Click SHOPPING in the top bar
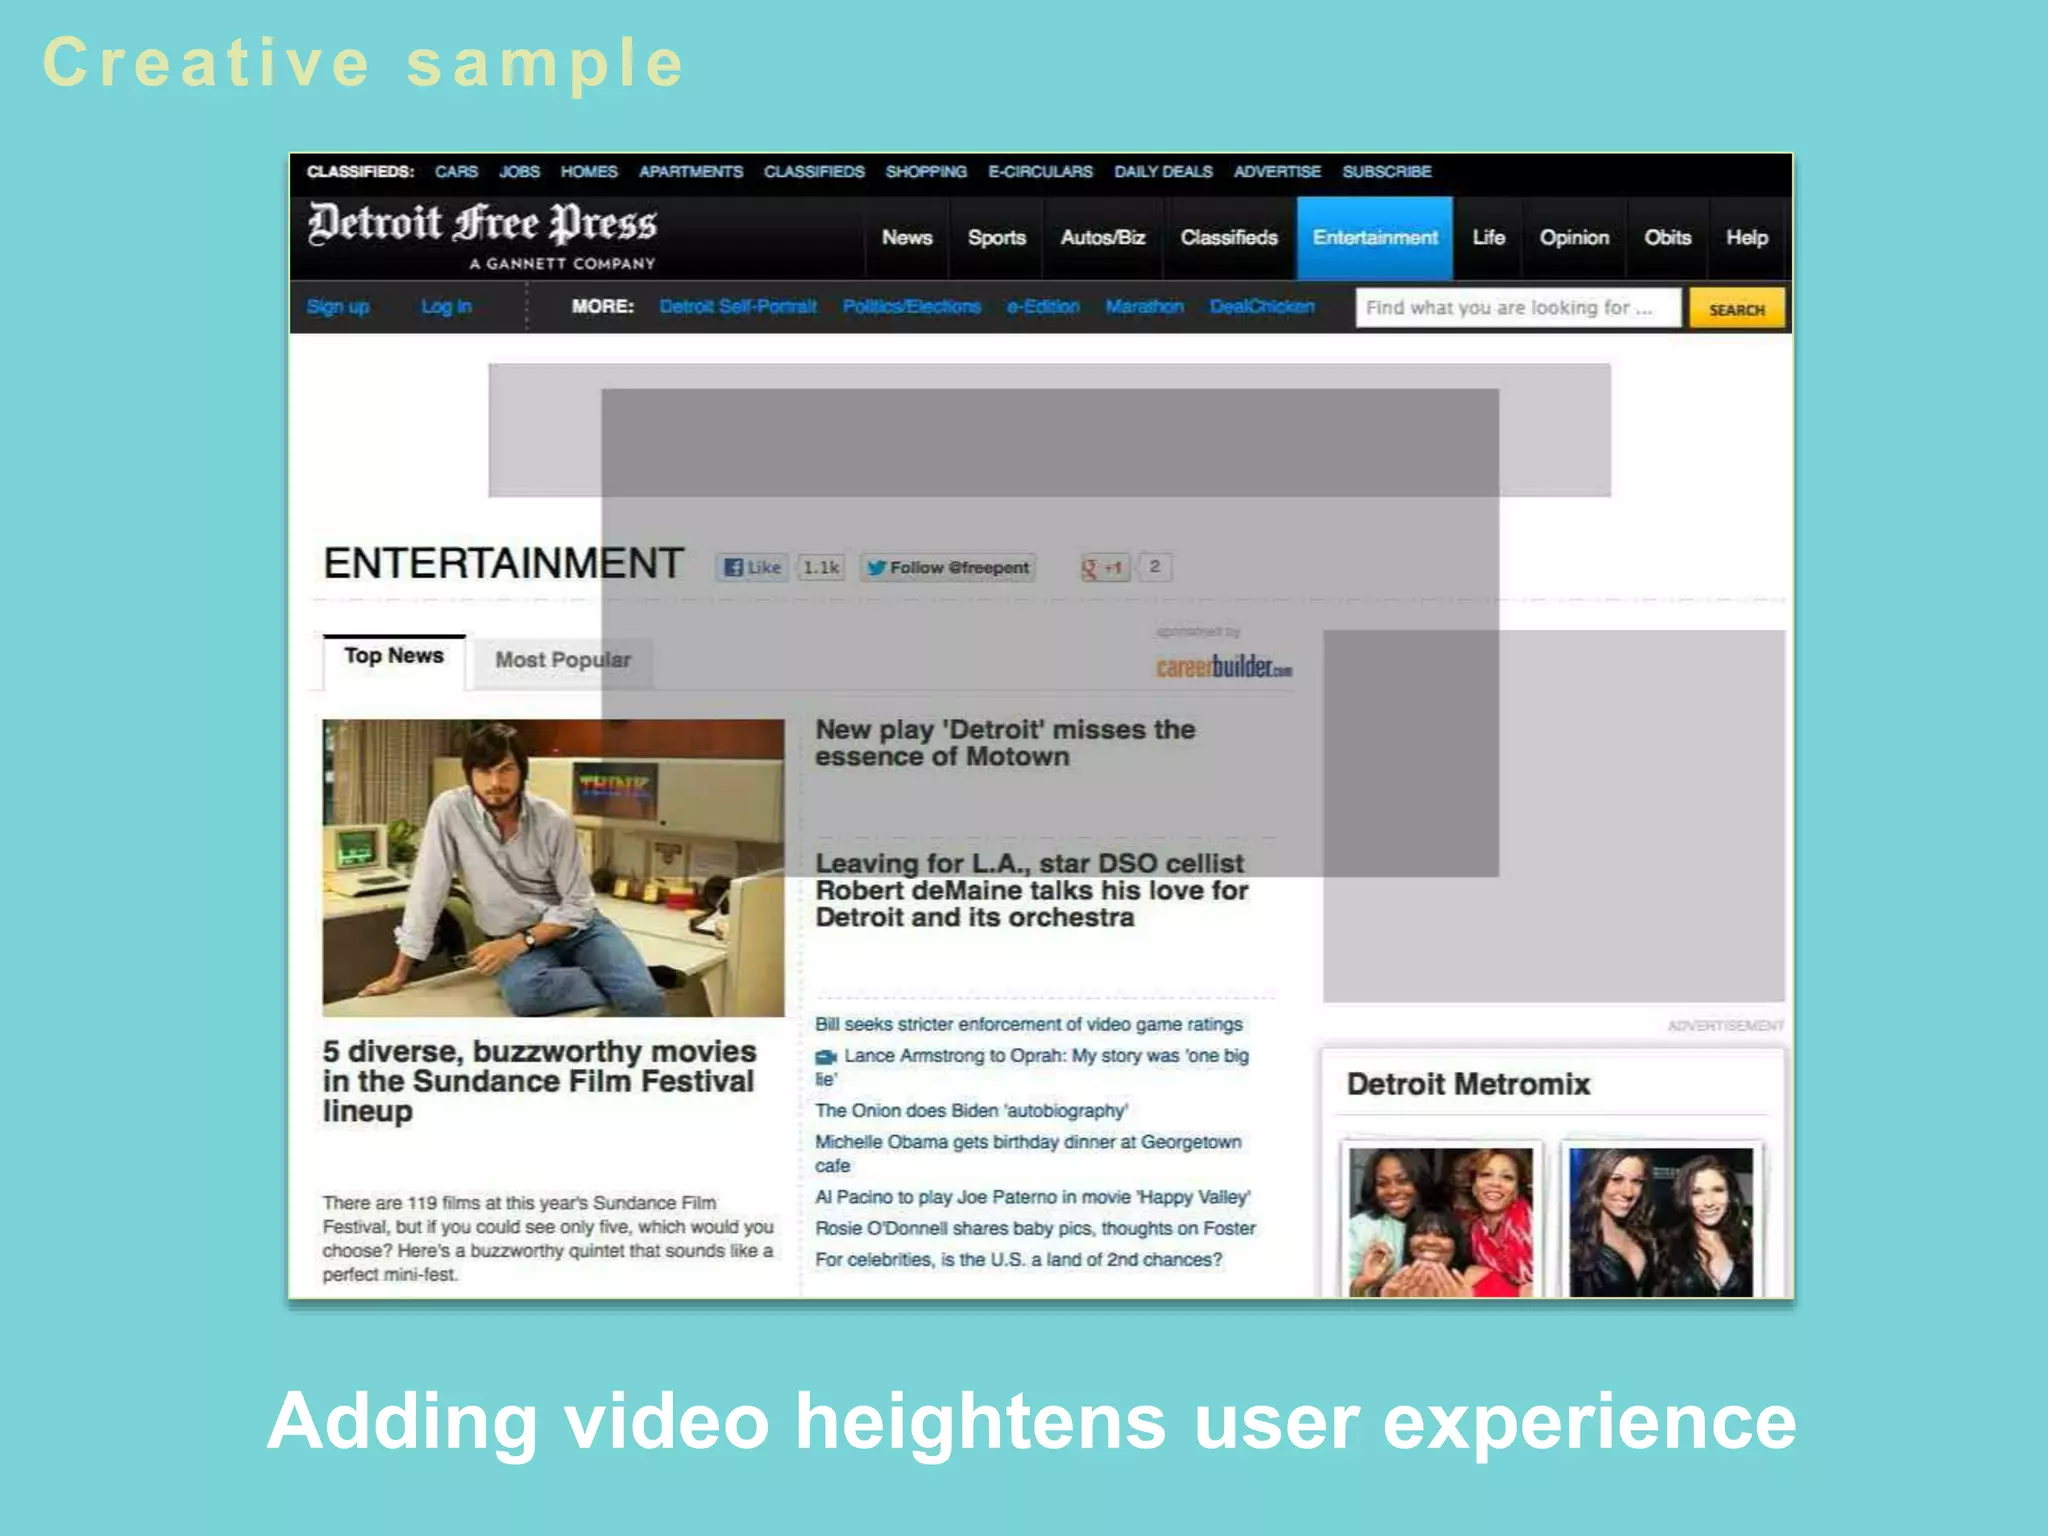 point(926,172)
